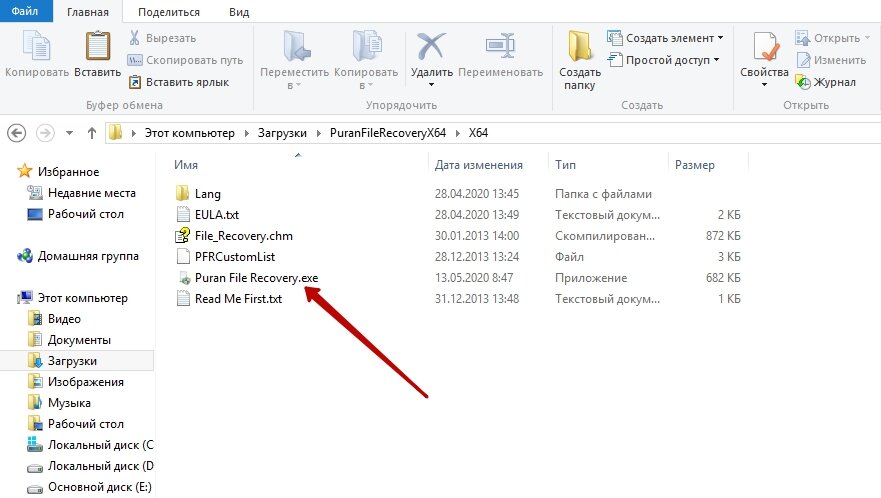Click the History (Журнал) icon
The width and height of the screenshot is (881, 498).
point(803,82)
